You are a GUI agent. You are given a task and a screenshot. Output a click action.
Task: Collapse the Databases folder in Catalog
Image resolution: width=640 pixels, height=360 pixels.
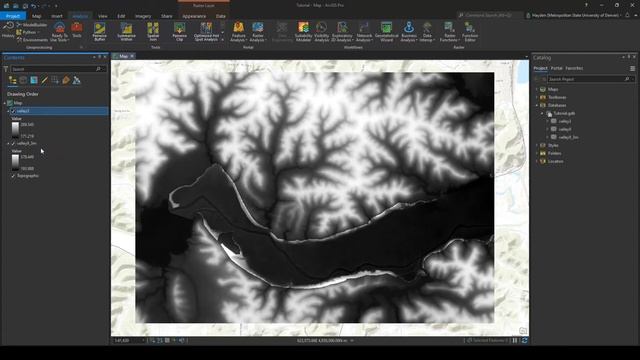tap(537, 105)
